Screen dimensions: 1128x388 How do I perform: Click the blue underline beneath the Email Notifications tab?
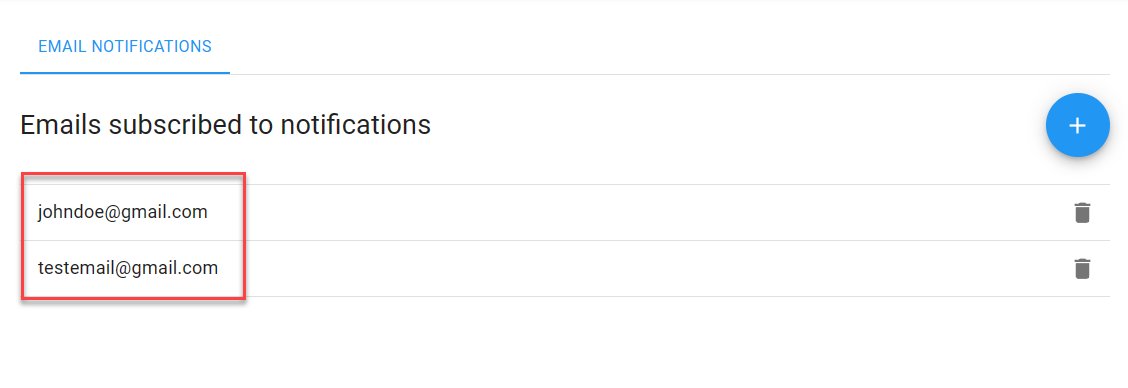click(124, 73)
